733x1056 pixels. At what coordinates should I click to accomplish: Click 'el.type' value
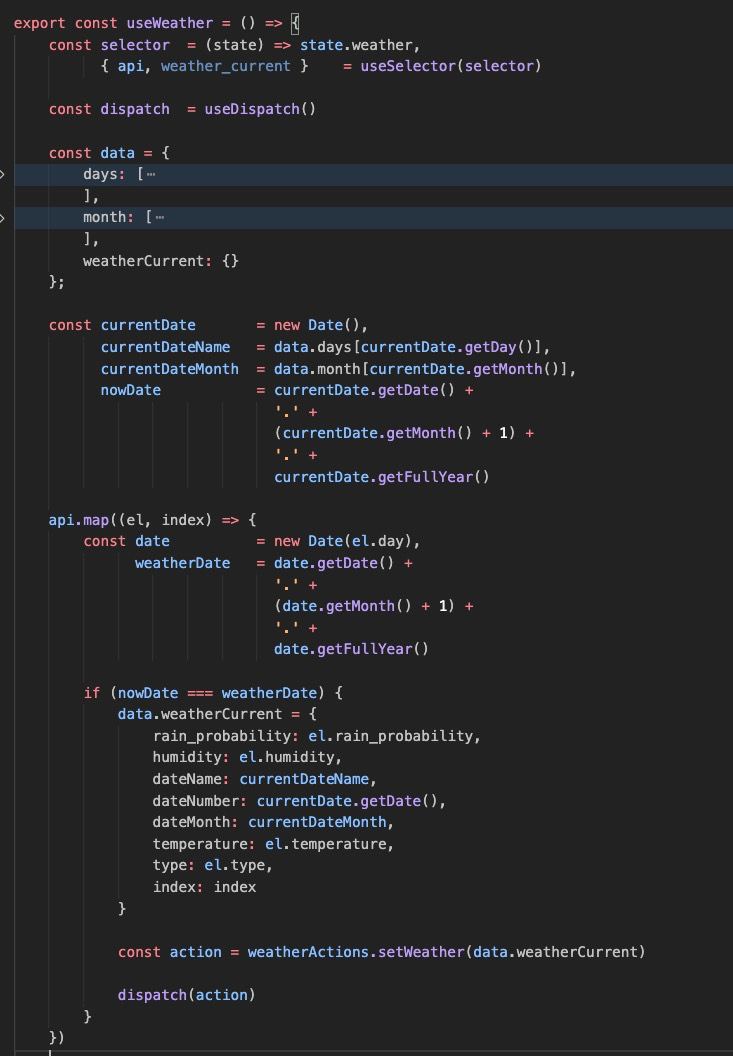[234, 865]
